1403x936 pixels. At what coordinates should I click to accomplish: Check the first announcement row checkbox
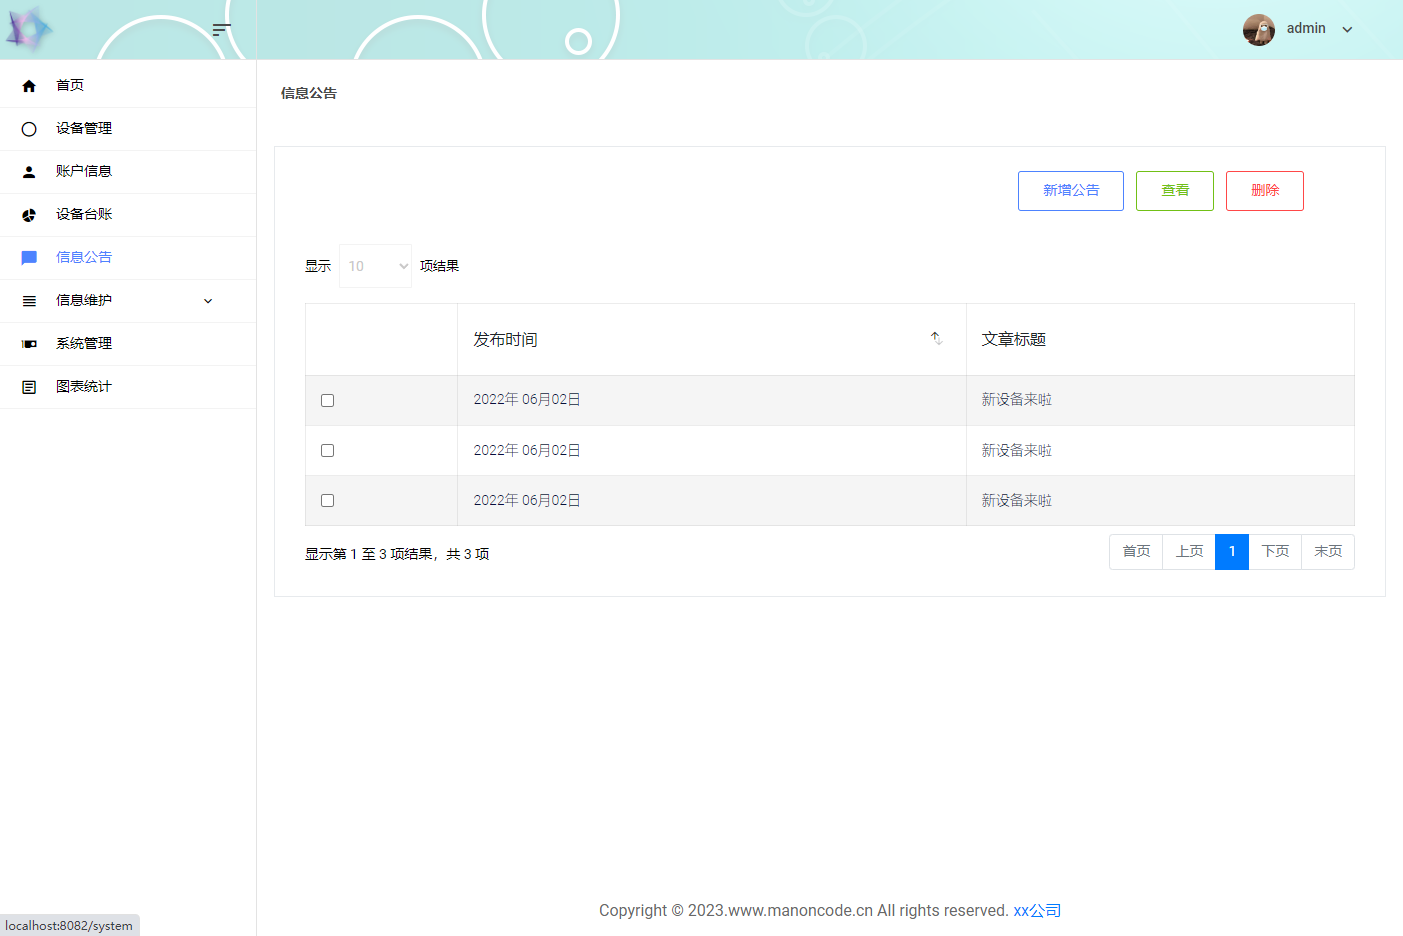tap(327, 400)
